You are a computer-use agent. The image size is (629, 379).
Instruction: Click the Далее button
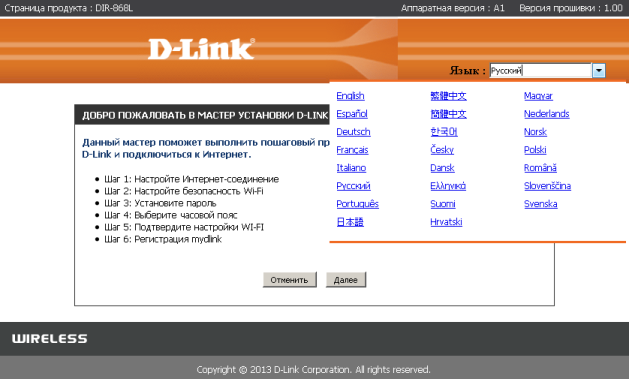(x=346, y=280)
